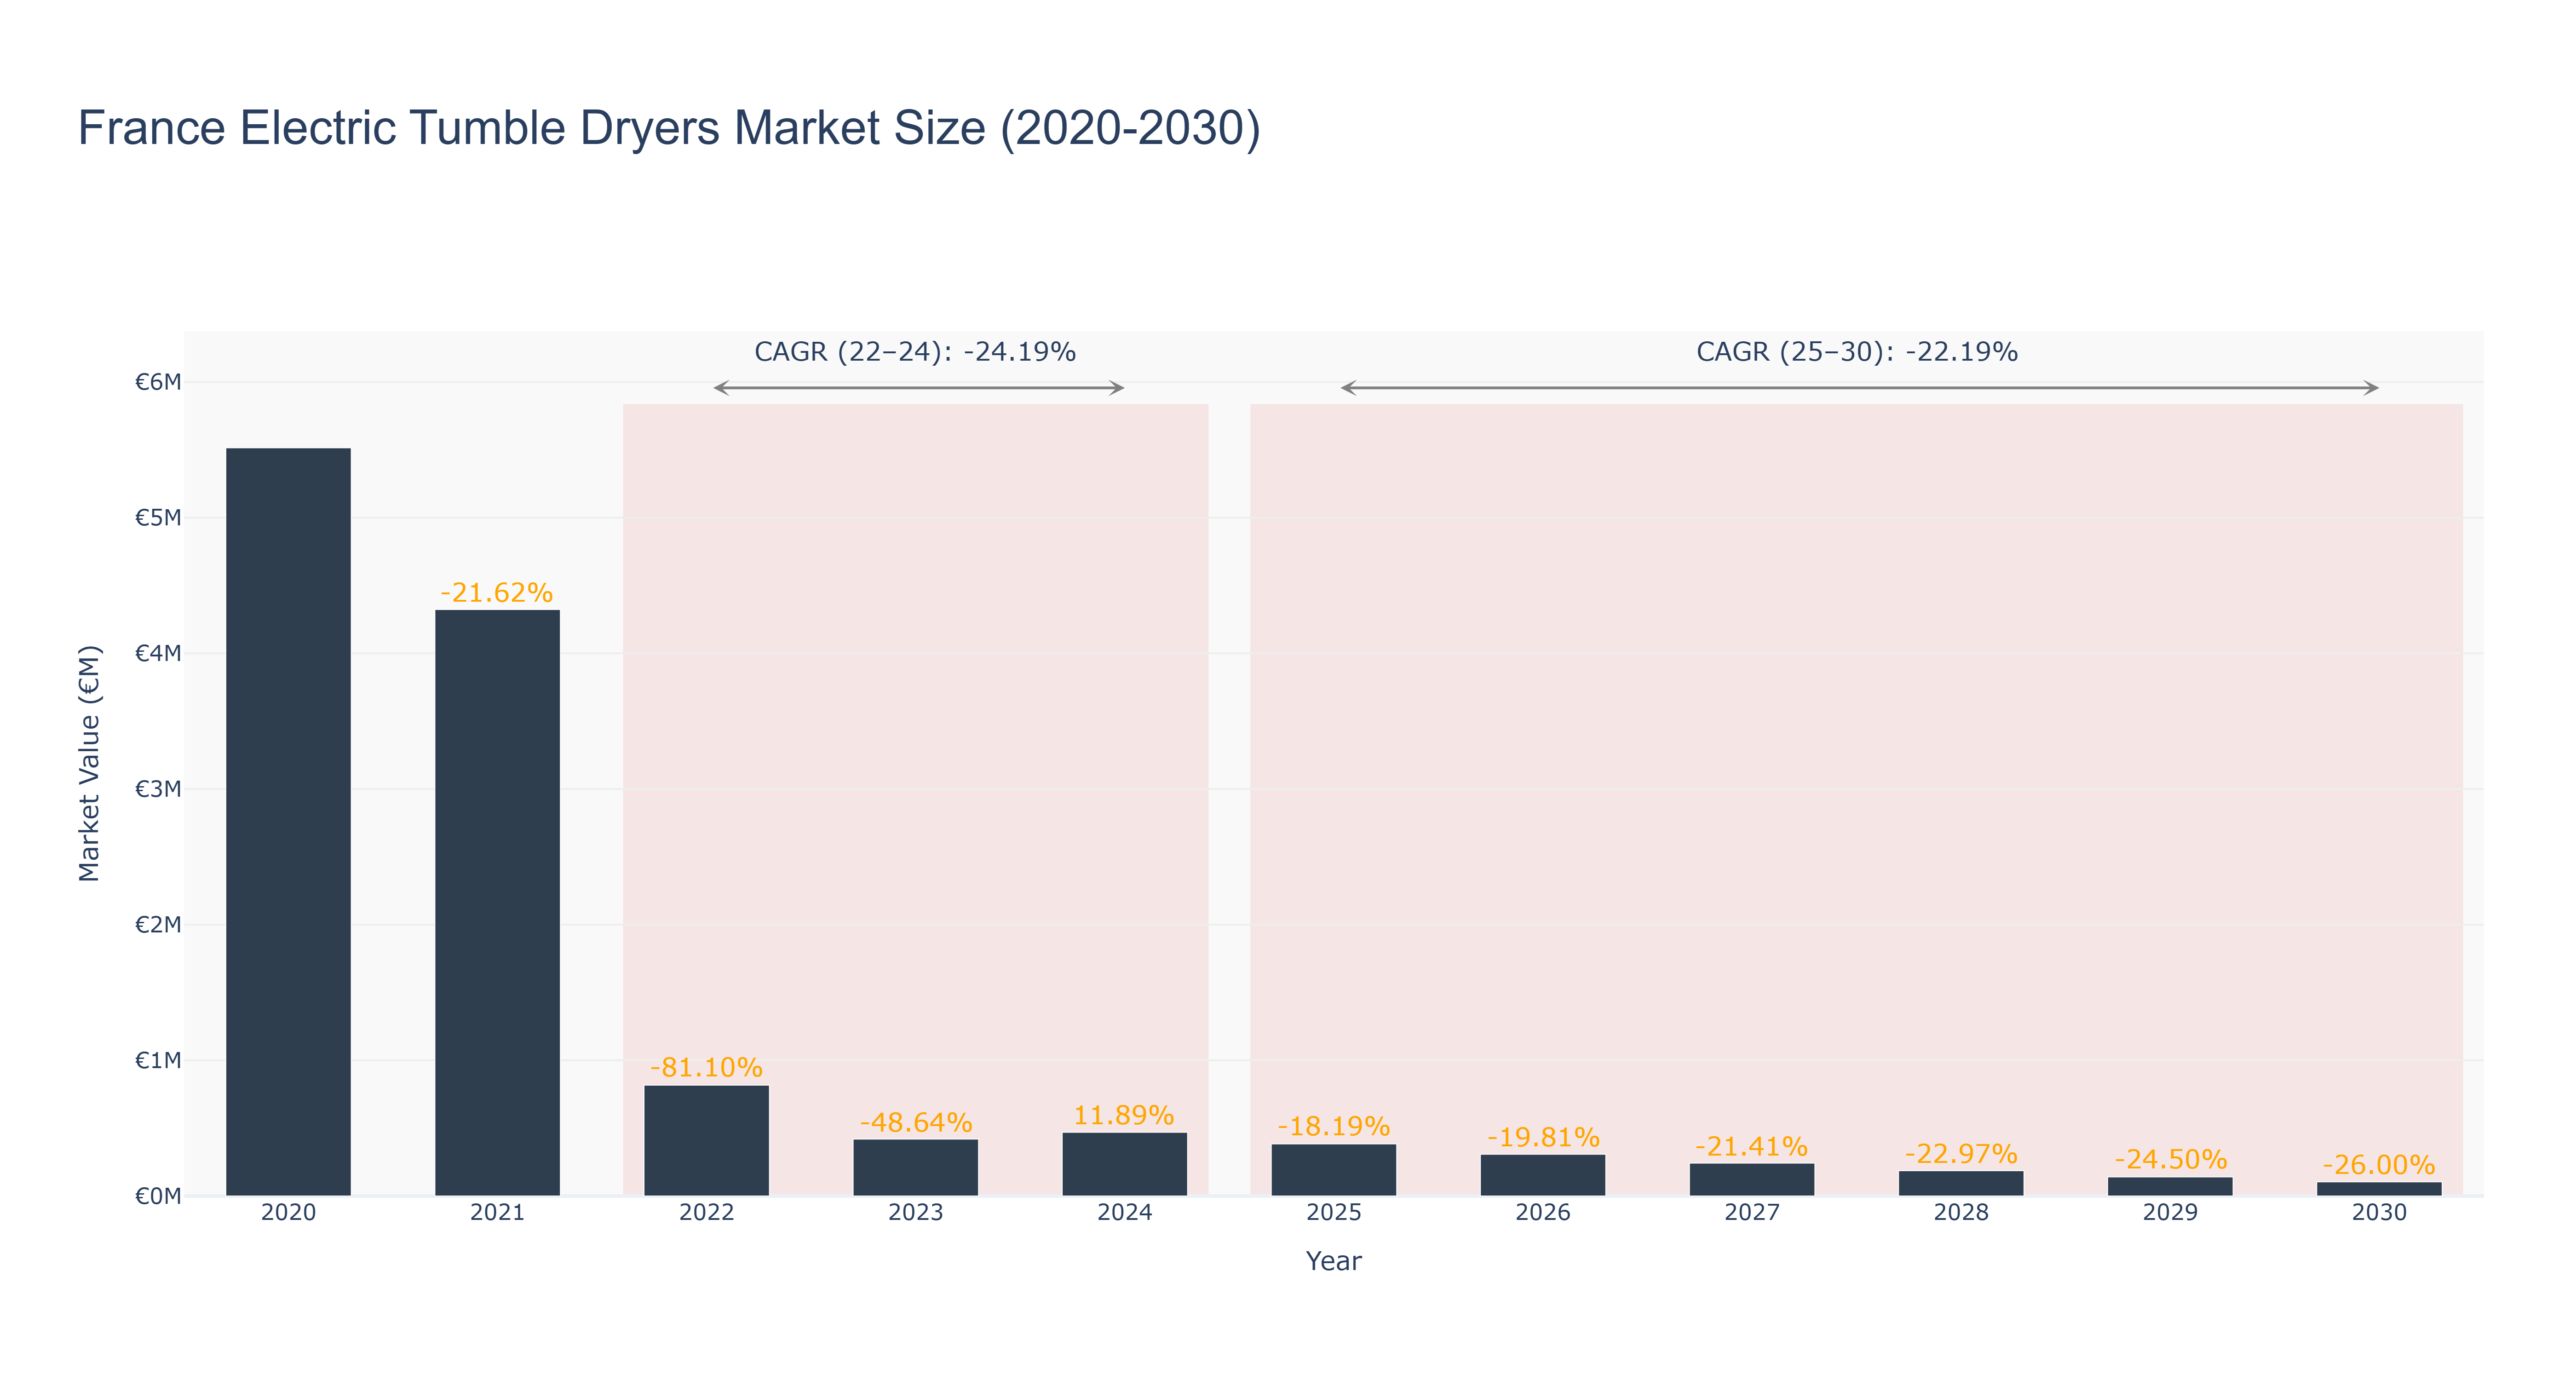Click the 2021 x-axis year label
Image resolution: width=2576 pixels, height=1380 pixels.
(497, 1213)
